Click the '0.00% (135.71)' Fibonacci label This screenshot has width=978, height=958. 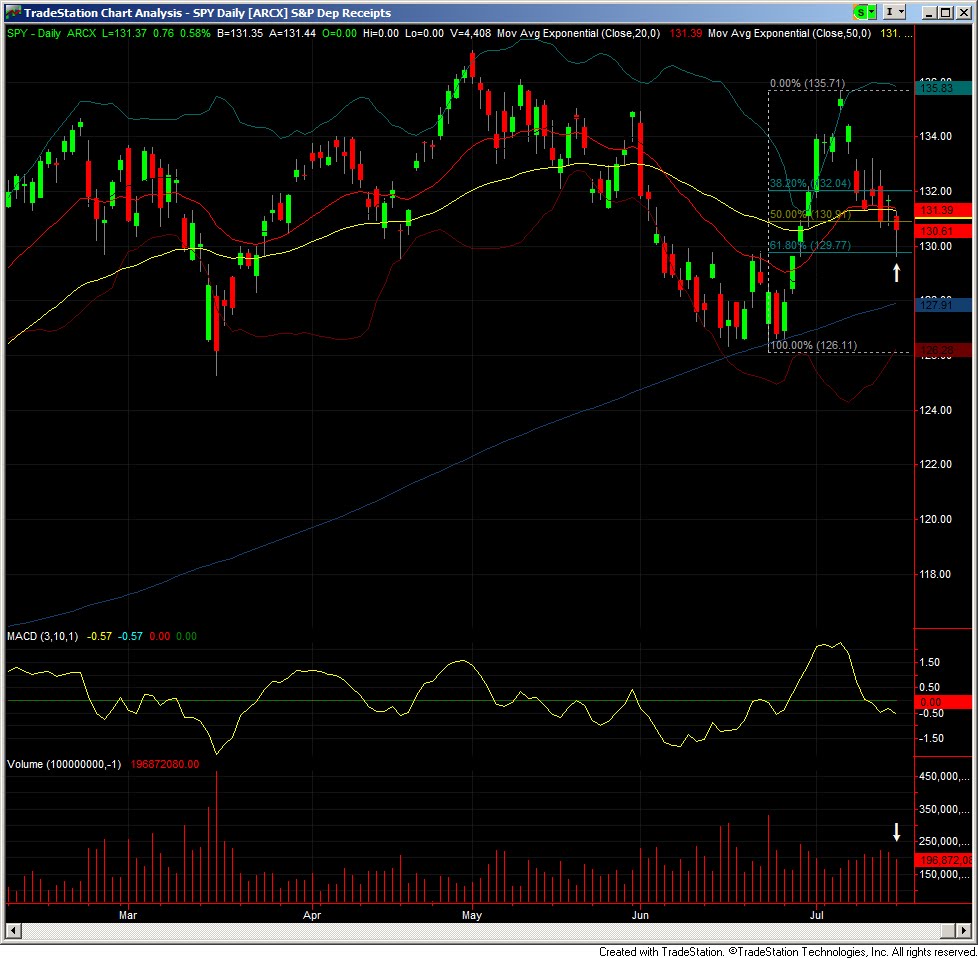tap(807, 83)
